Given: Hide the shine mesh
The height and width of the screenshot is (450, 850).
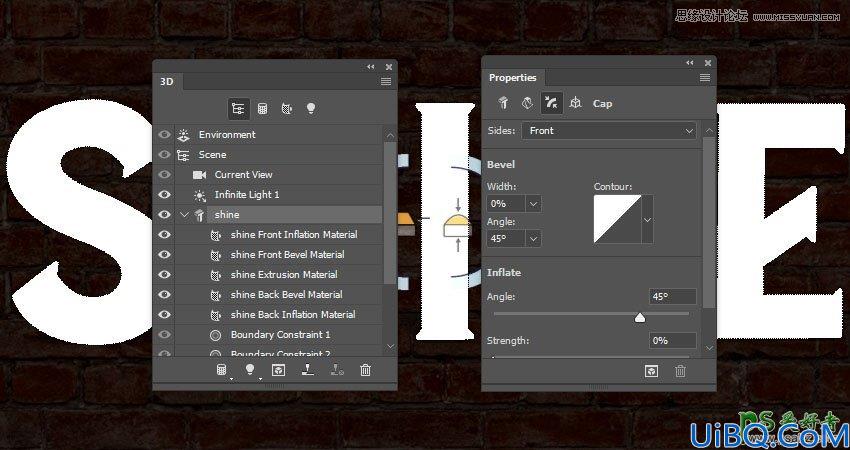Looking at the screenshot, I should pyautogui.click(x=164, y=215).
